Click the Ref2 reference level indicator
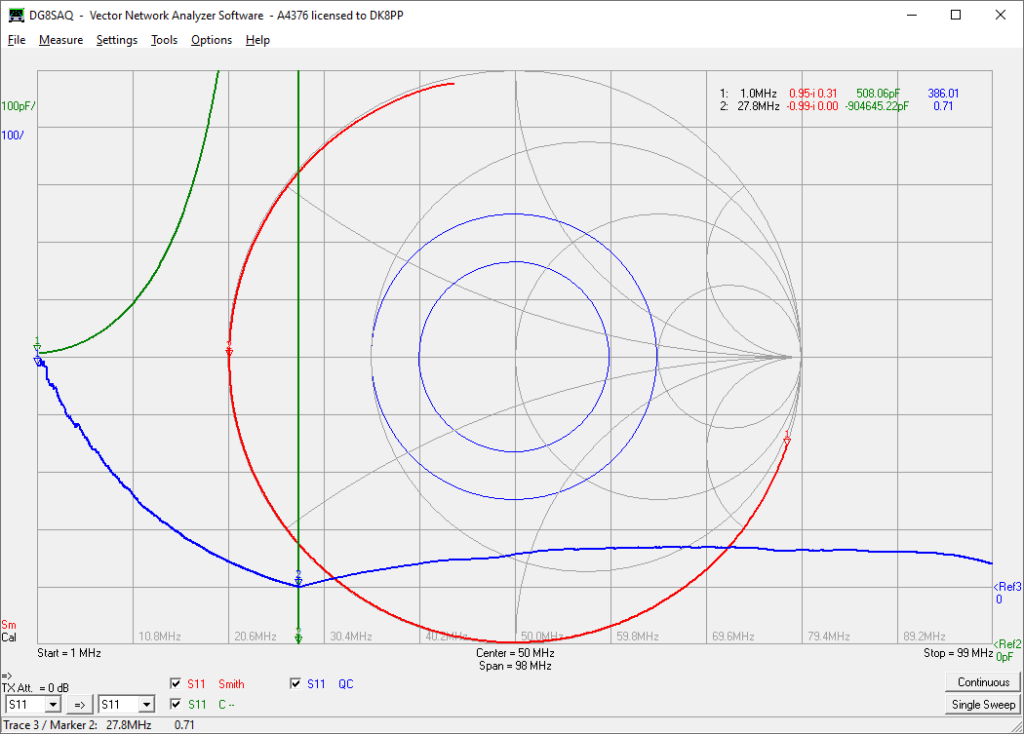The width and height of the screenshot is (1024, 734). point(1007,645)
